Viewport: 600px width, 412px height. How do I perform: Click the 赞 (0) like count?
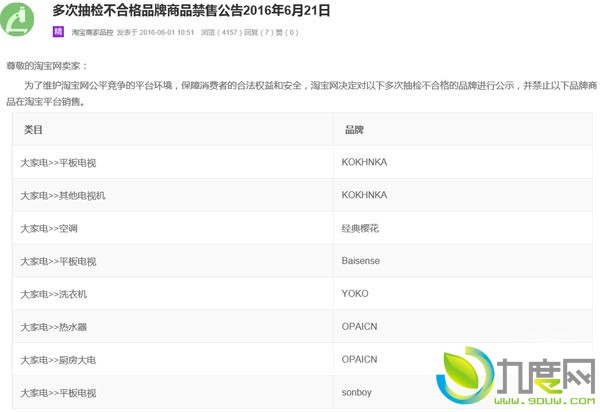pyautogui.click(x=287, y=32)
